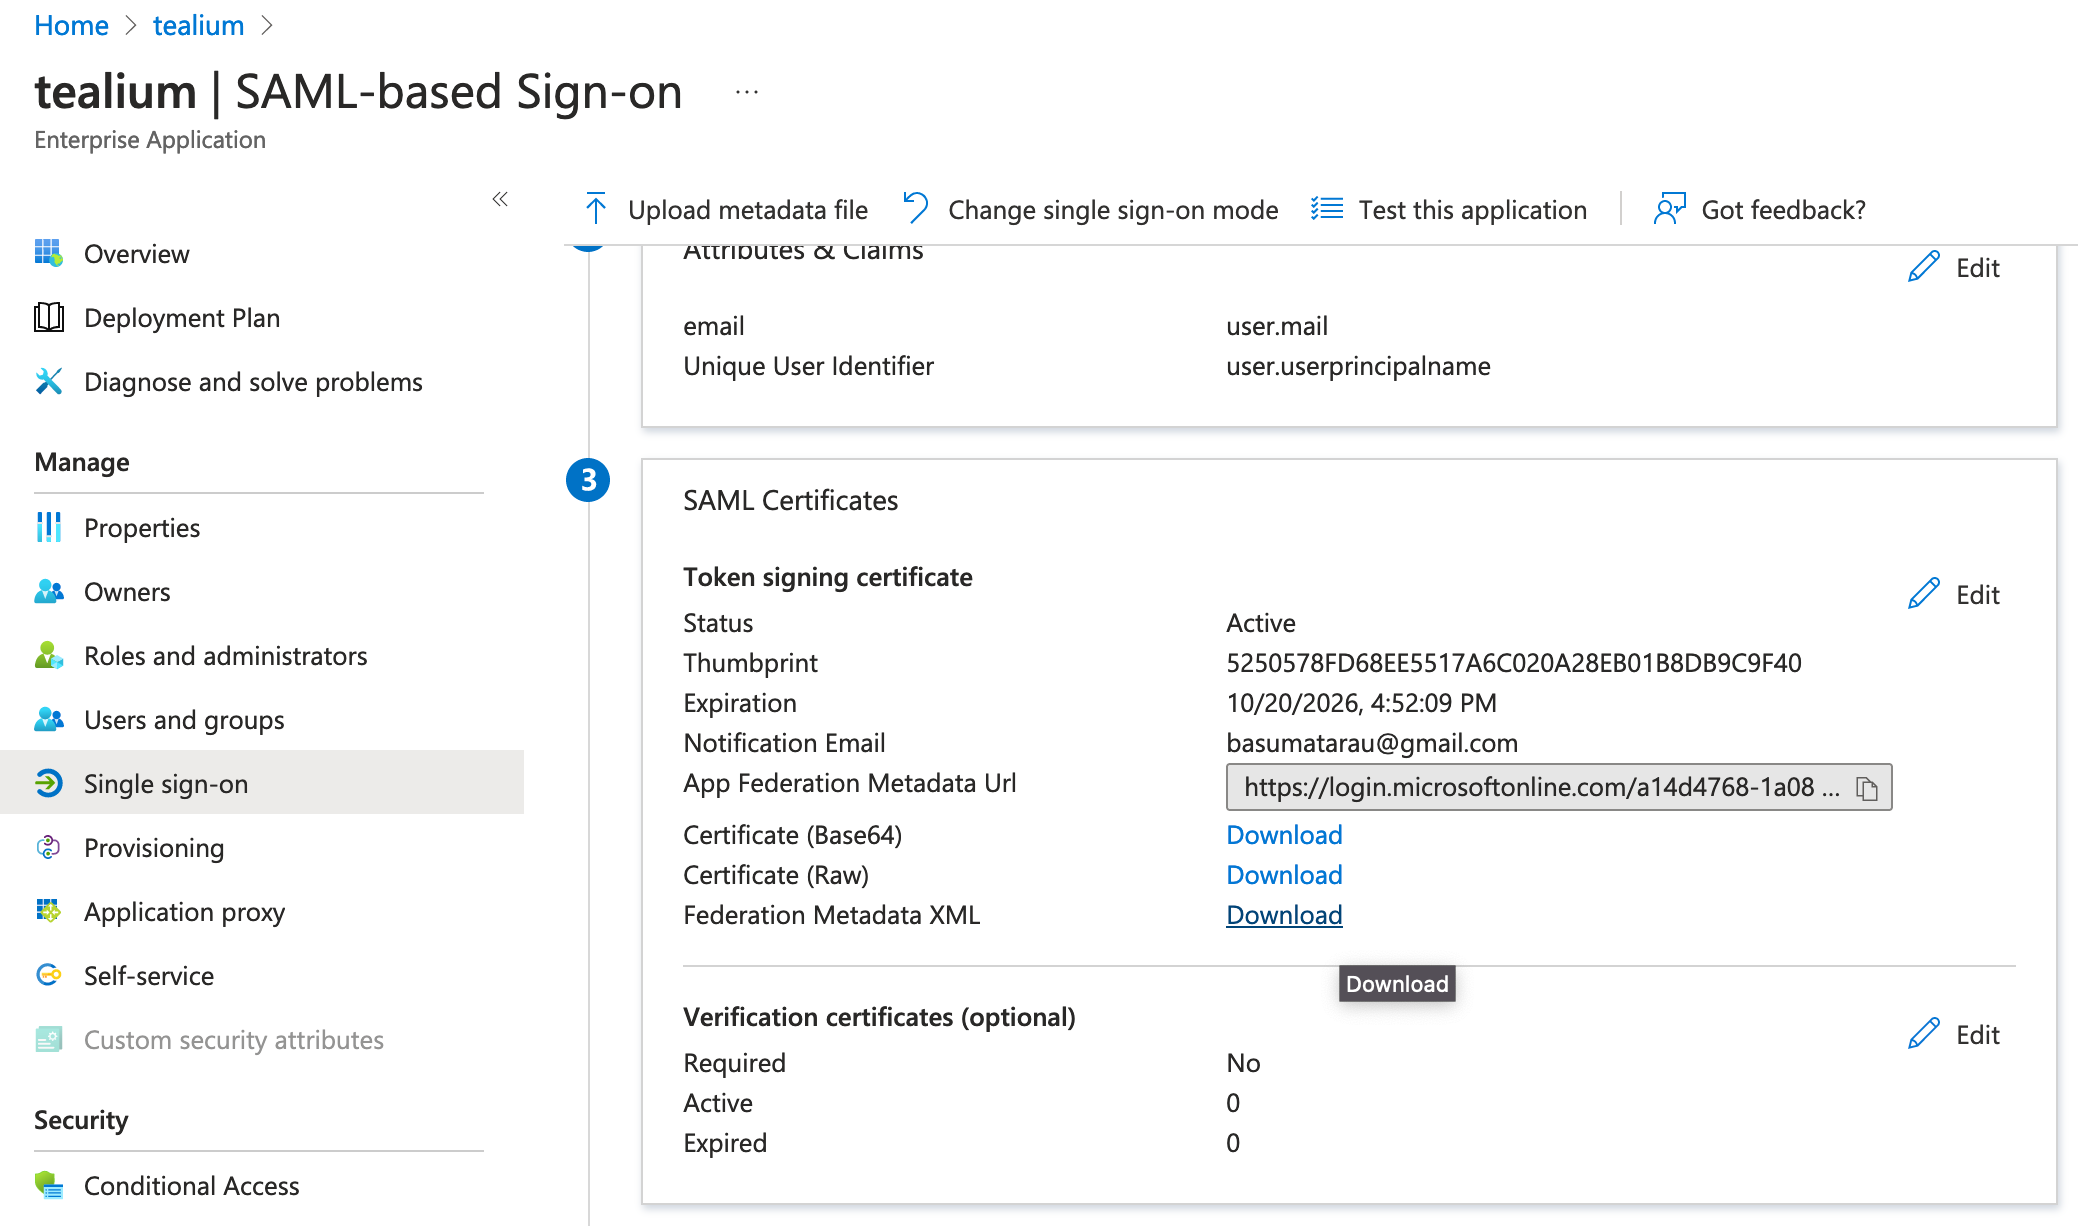Edit the Token signing certificate
The width and height of the screenshot is (2078, 1226).
pyautogui.click(x=1954, y=595)
